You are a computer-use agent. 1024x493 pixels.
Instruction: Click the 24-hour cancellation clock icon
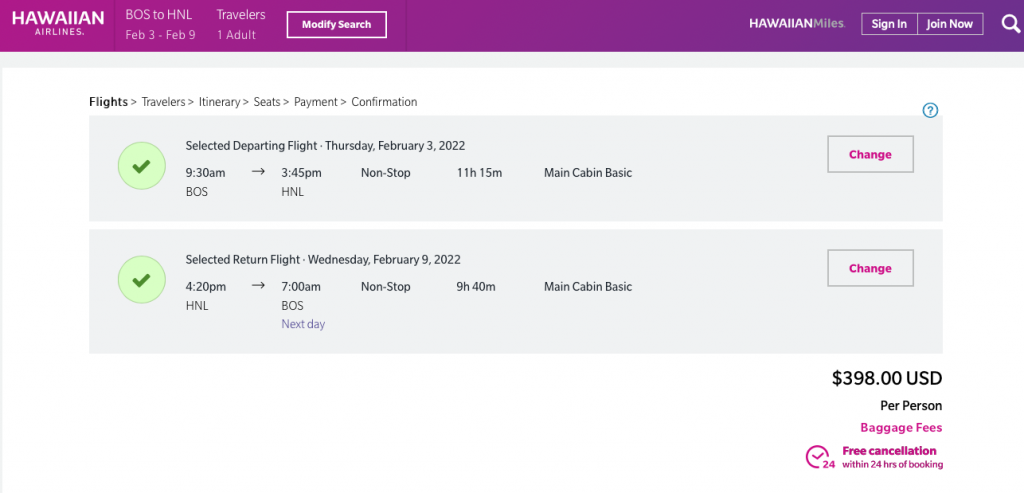pyautogui.click(x=818, y=457)
